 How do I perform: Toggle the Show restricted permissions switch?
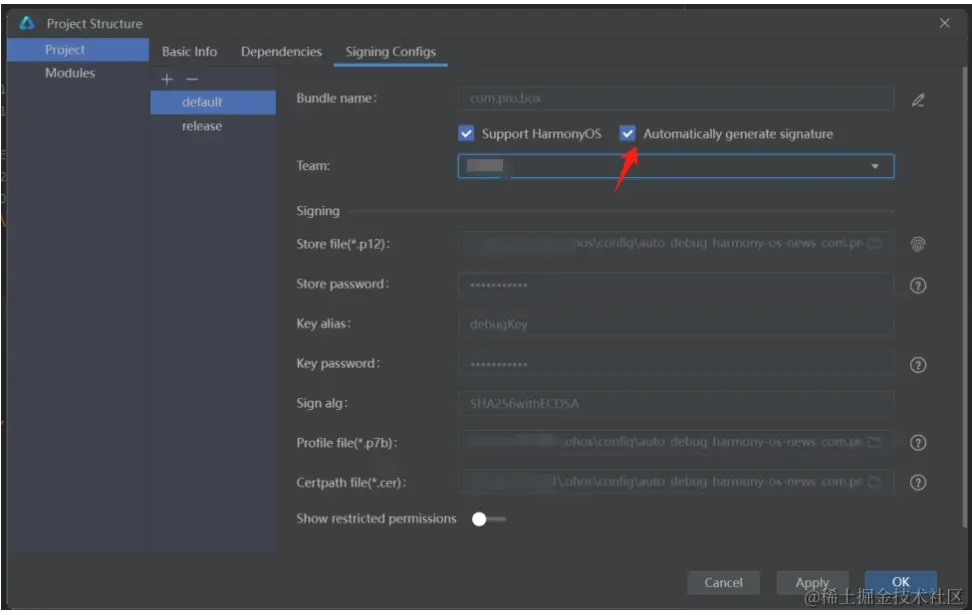[x=488, y=519]
